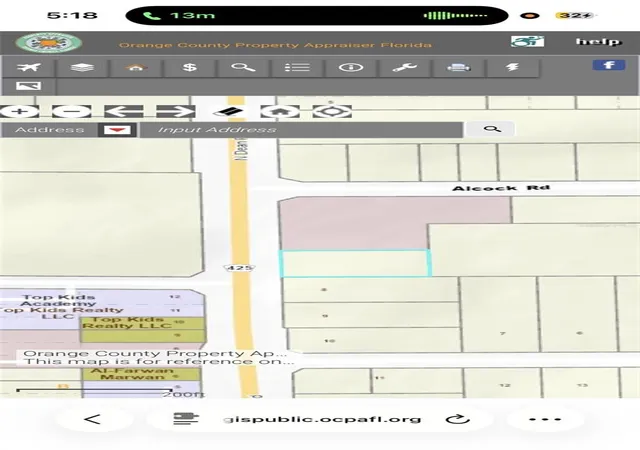This screenshot has height=450, width=640.
Task: Zoom in with the plus button
Action: [19, 111]
